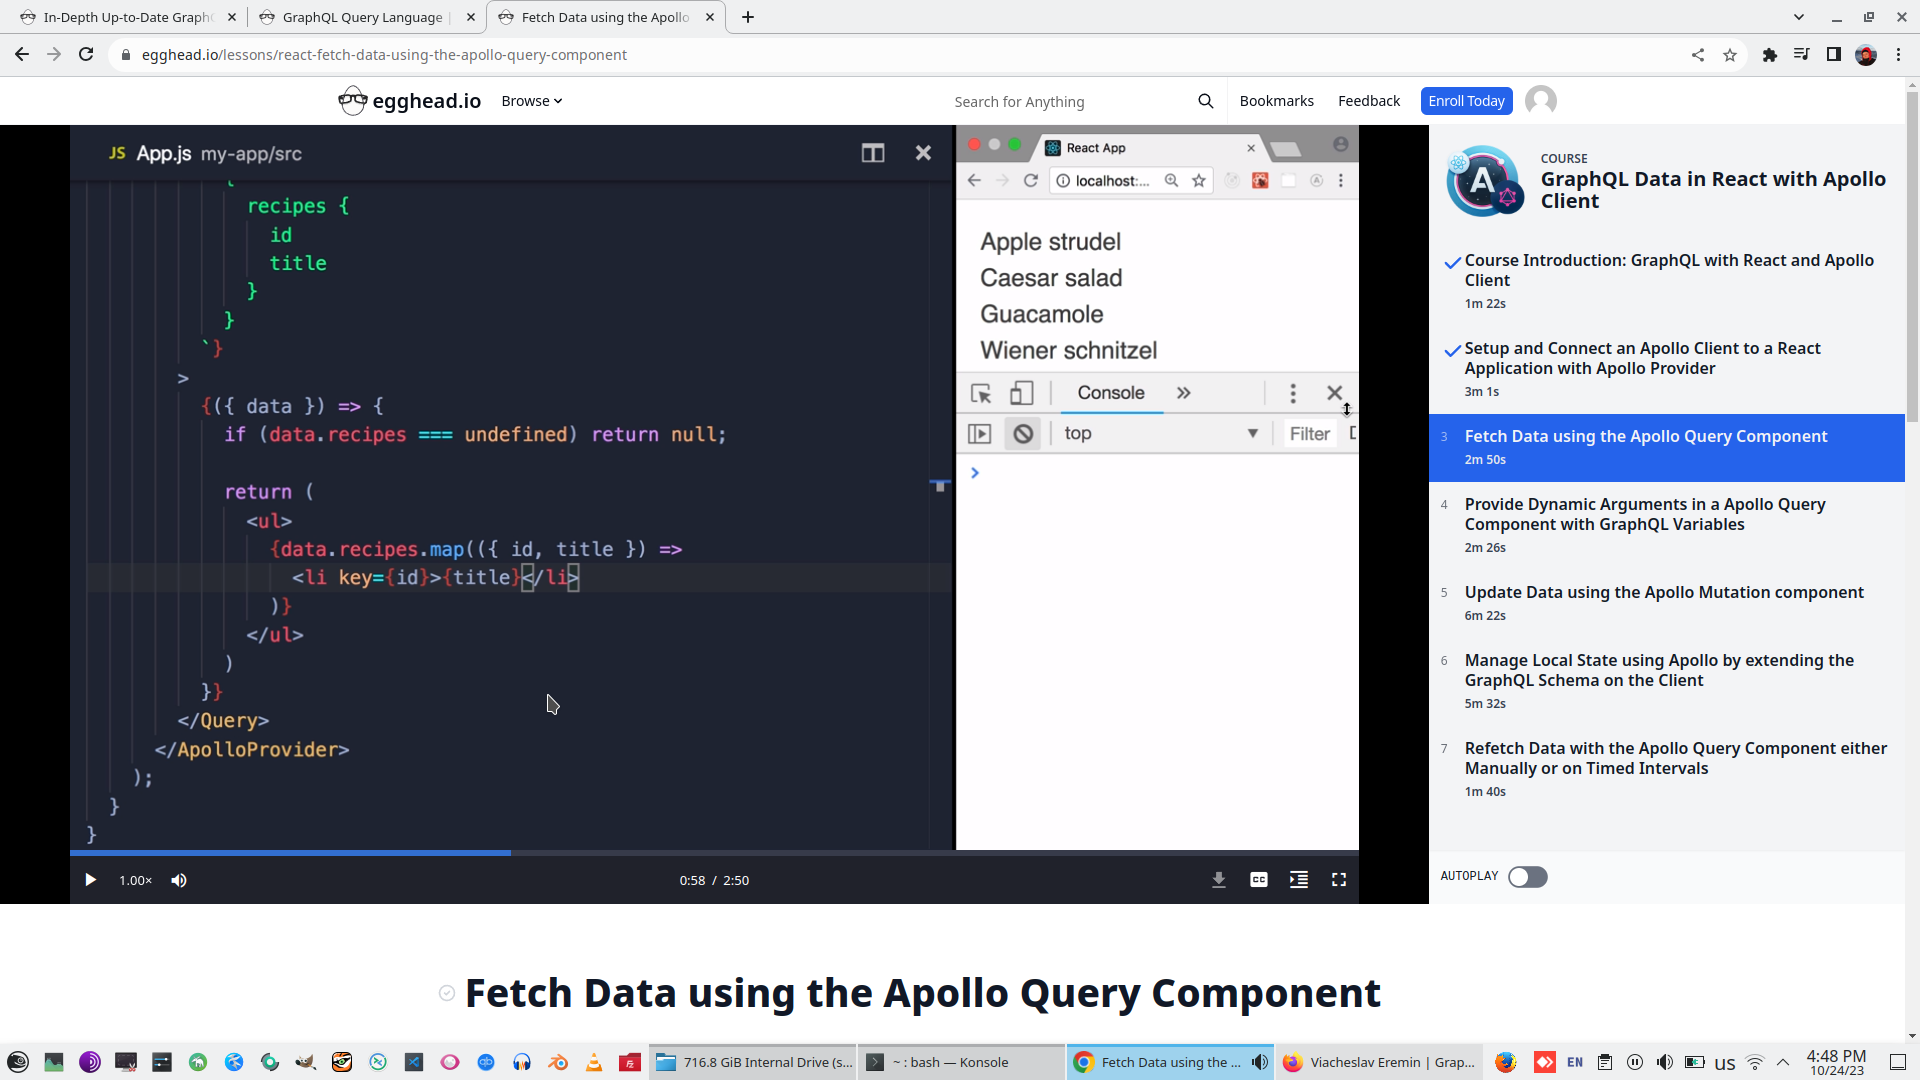
Task: Click the search magnifier icon
Action: (1205, 101)
